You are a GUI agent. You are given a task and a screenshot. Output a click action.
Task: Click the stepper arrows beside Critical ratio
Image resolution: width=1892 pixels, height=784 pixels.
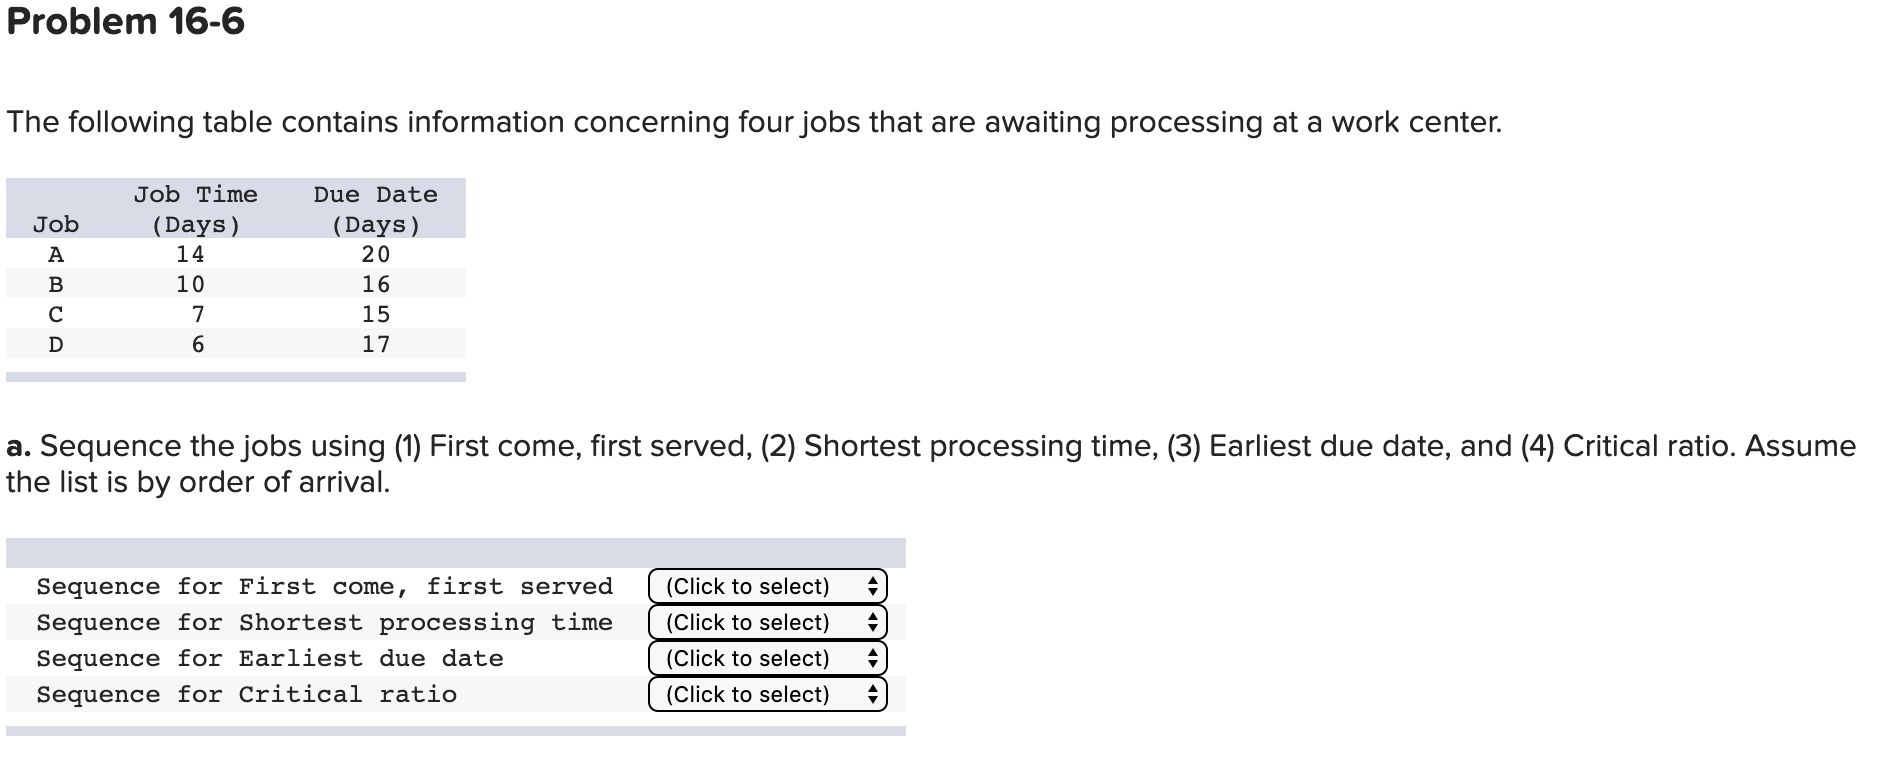tap(875, 694)
